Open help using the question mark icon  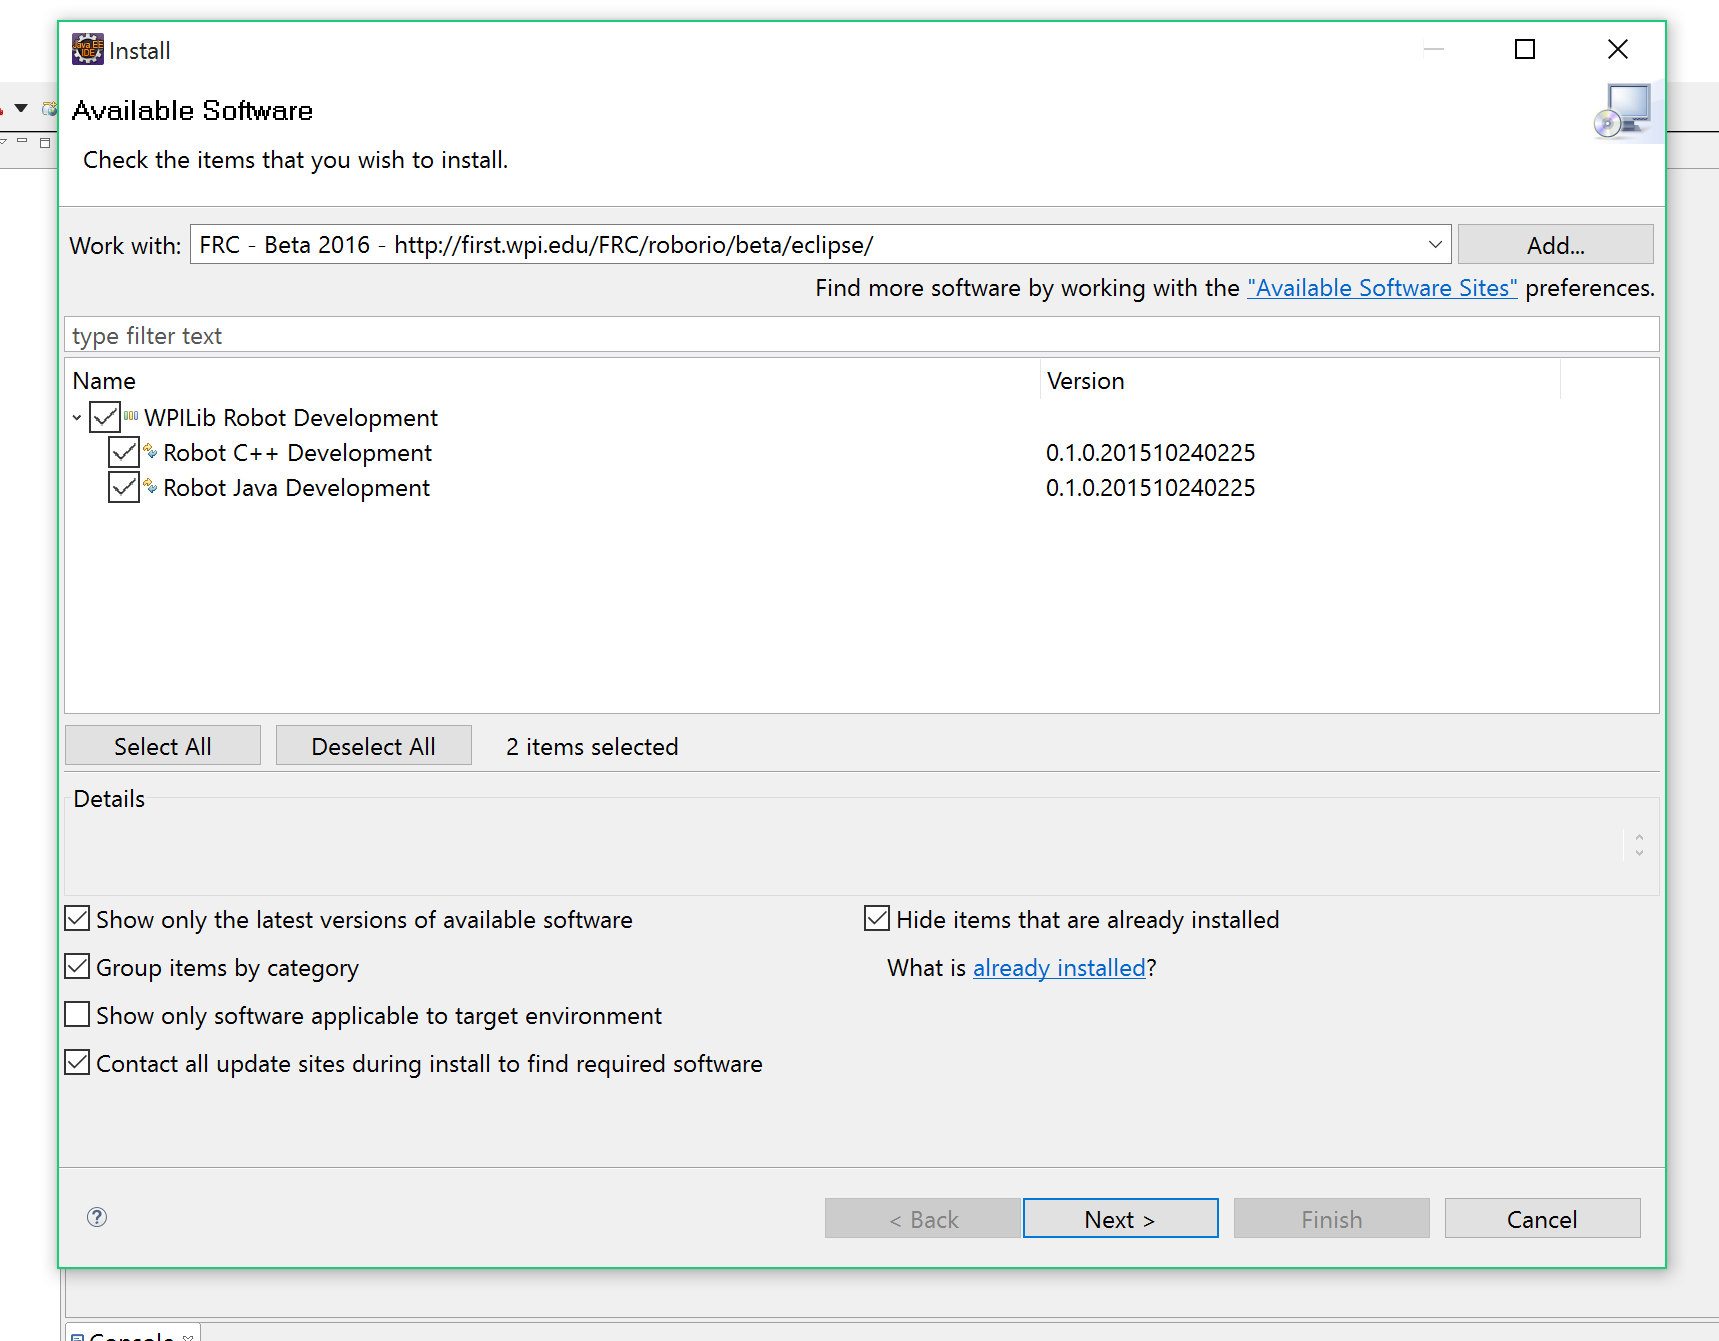click(x=97, y=1217)
